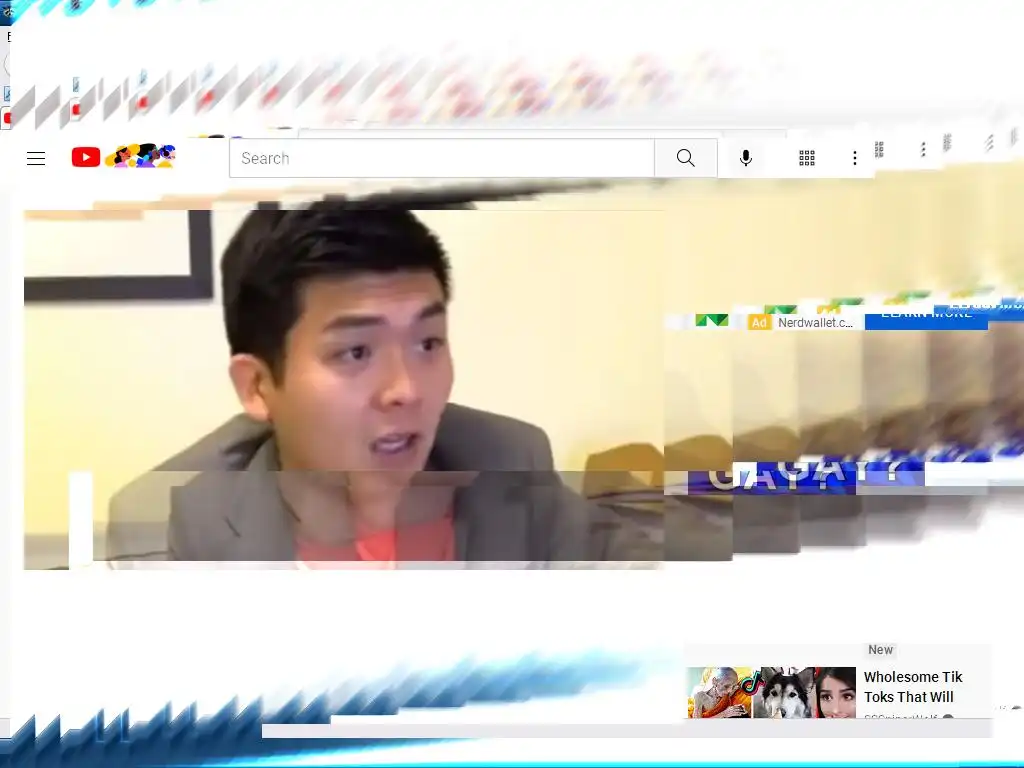The height and width of the screenshot is (768, 1024).
Task: Open Wholesome Tik Toks video thumbnail
Action: pyautogui.click(x=771, y=692)
